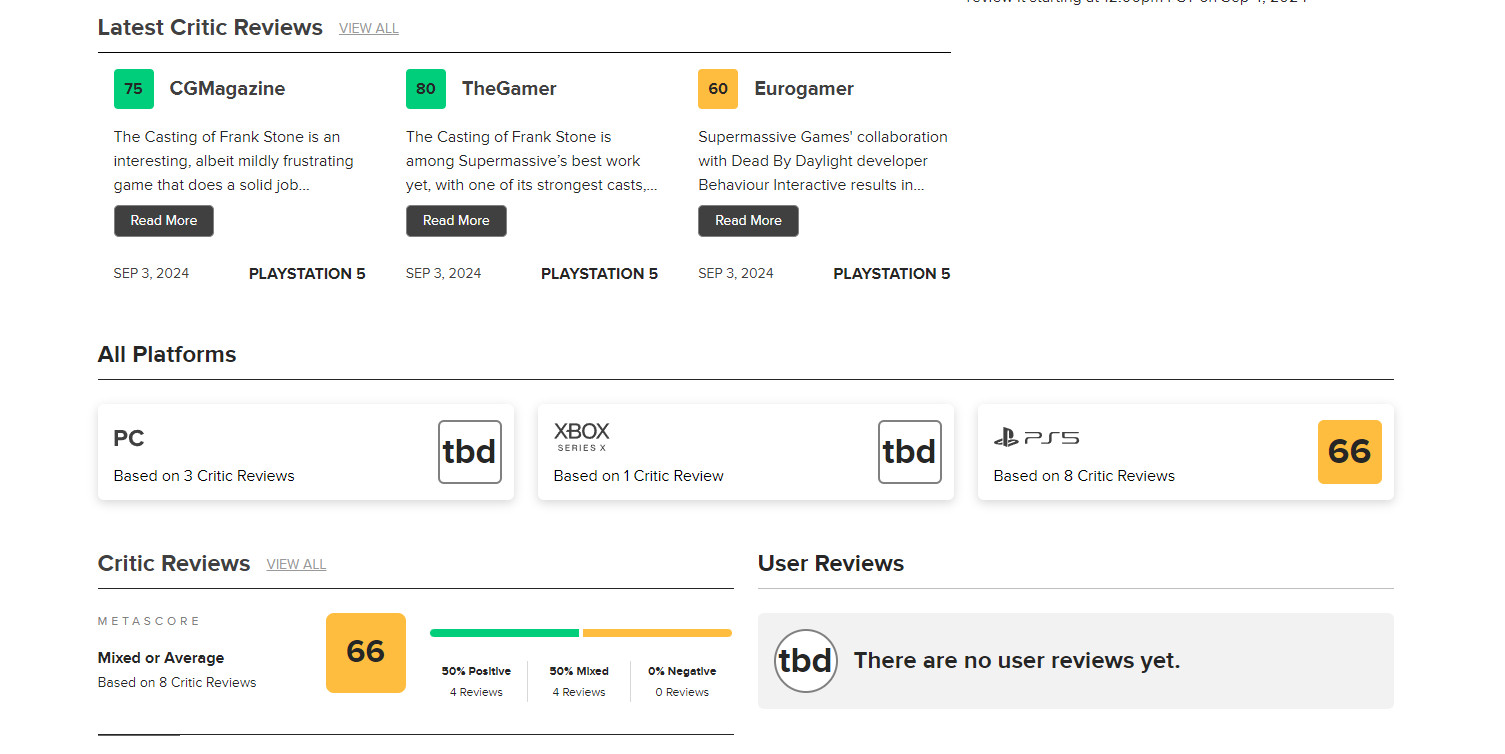This screenshot has height=754, width=1505.
Task: Click the Xbox Series X logo
Action: (x=582, y=437)
